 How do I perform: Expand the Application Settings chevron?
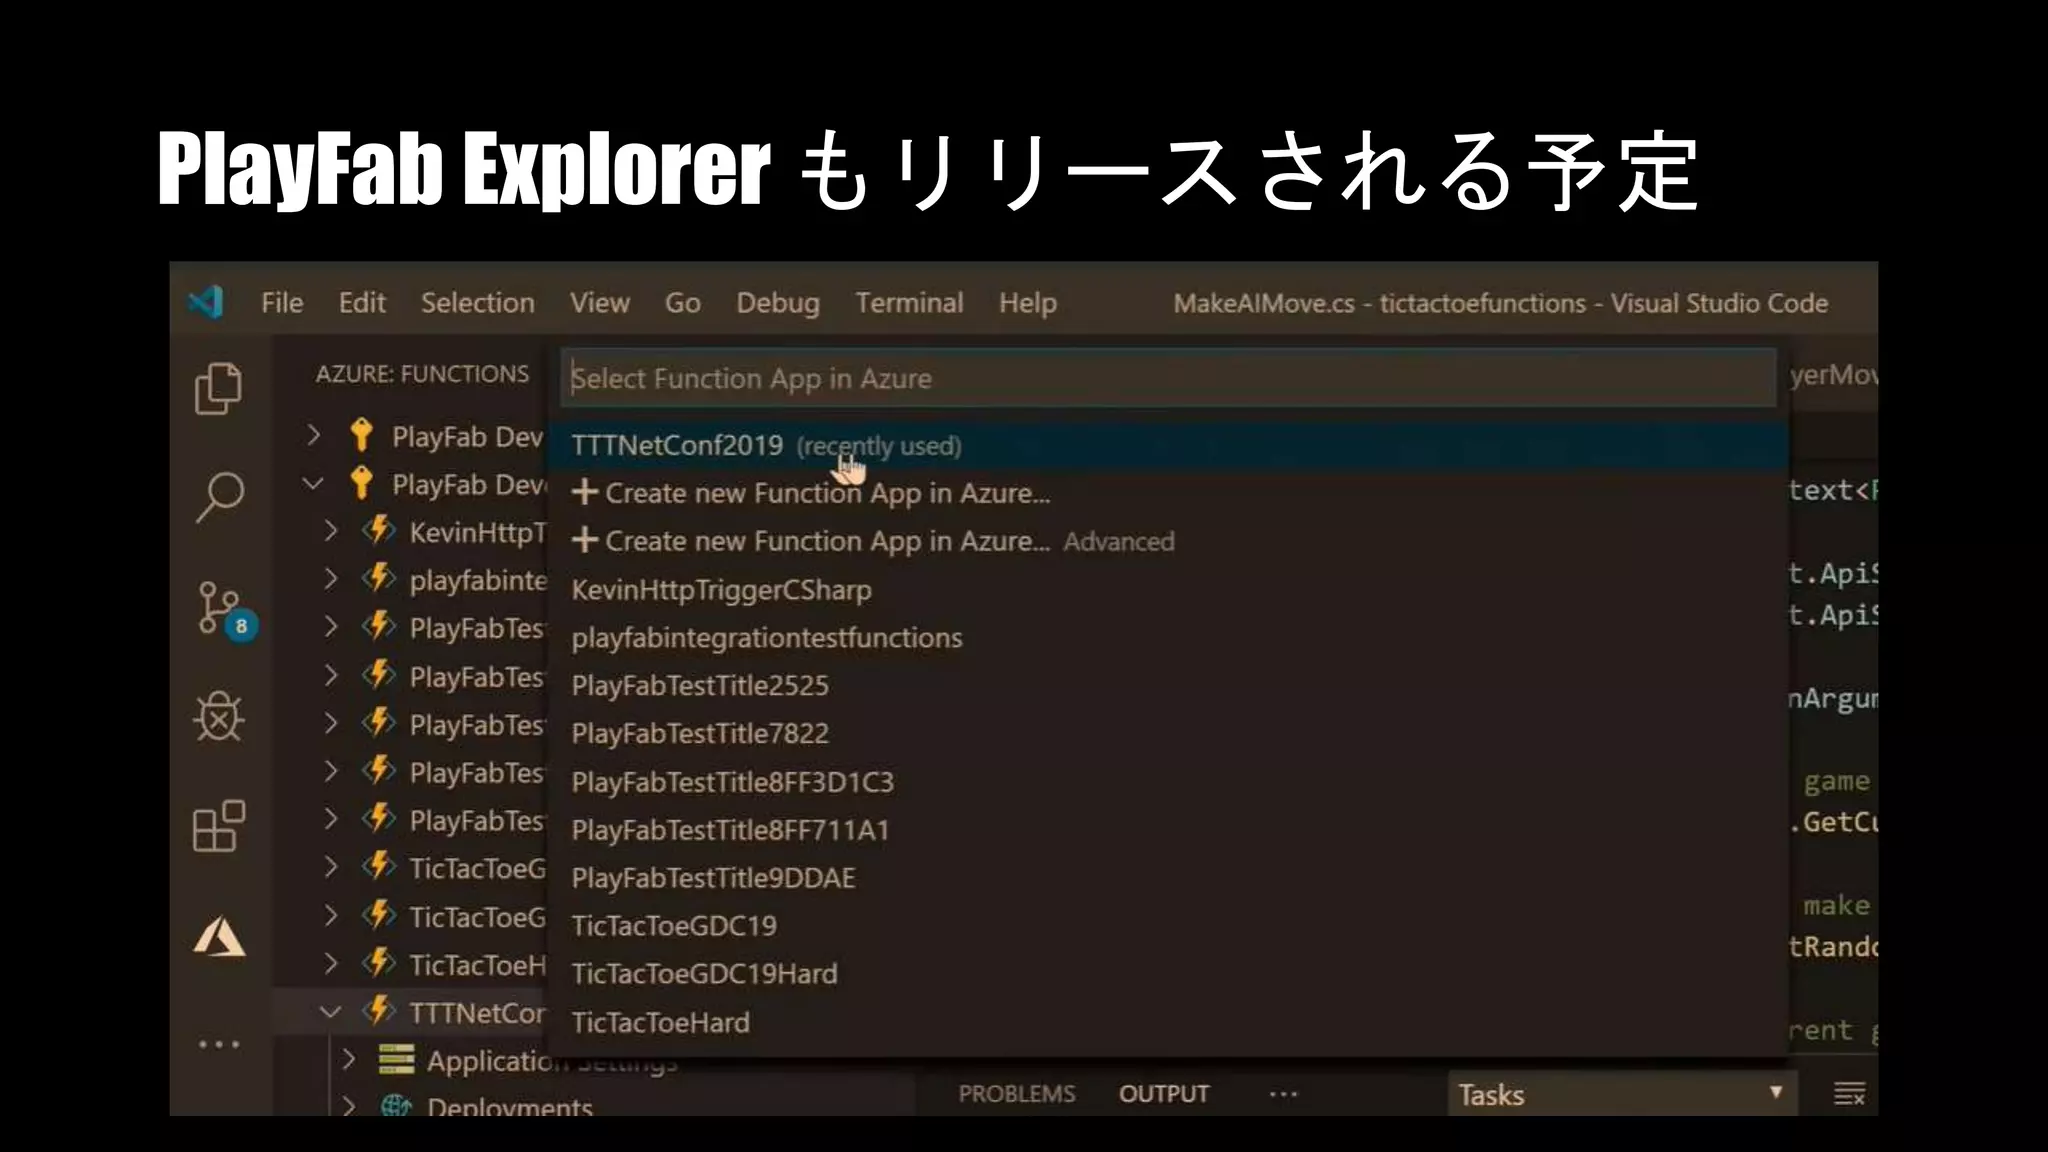tap(349, 1059)
